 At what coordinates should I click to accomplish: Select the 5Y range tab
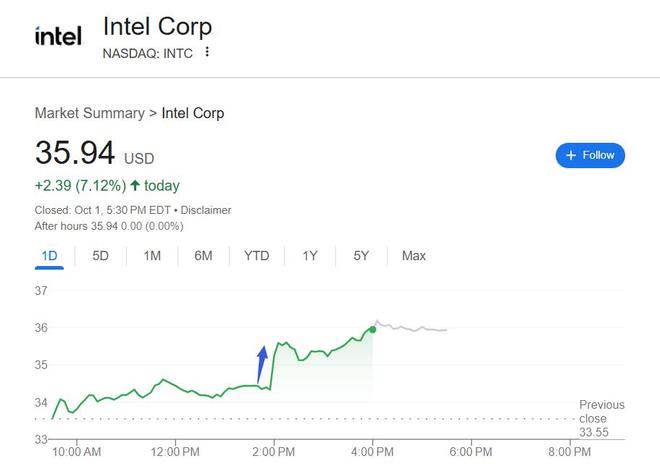tap(361, 256)
